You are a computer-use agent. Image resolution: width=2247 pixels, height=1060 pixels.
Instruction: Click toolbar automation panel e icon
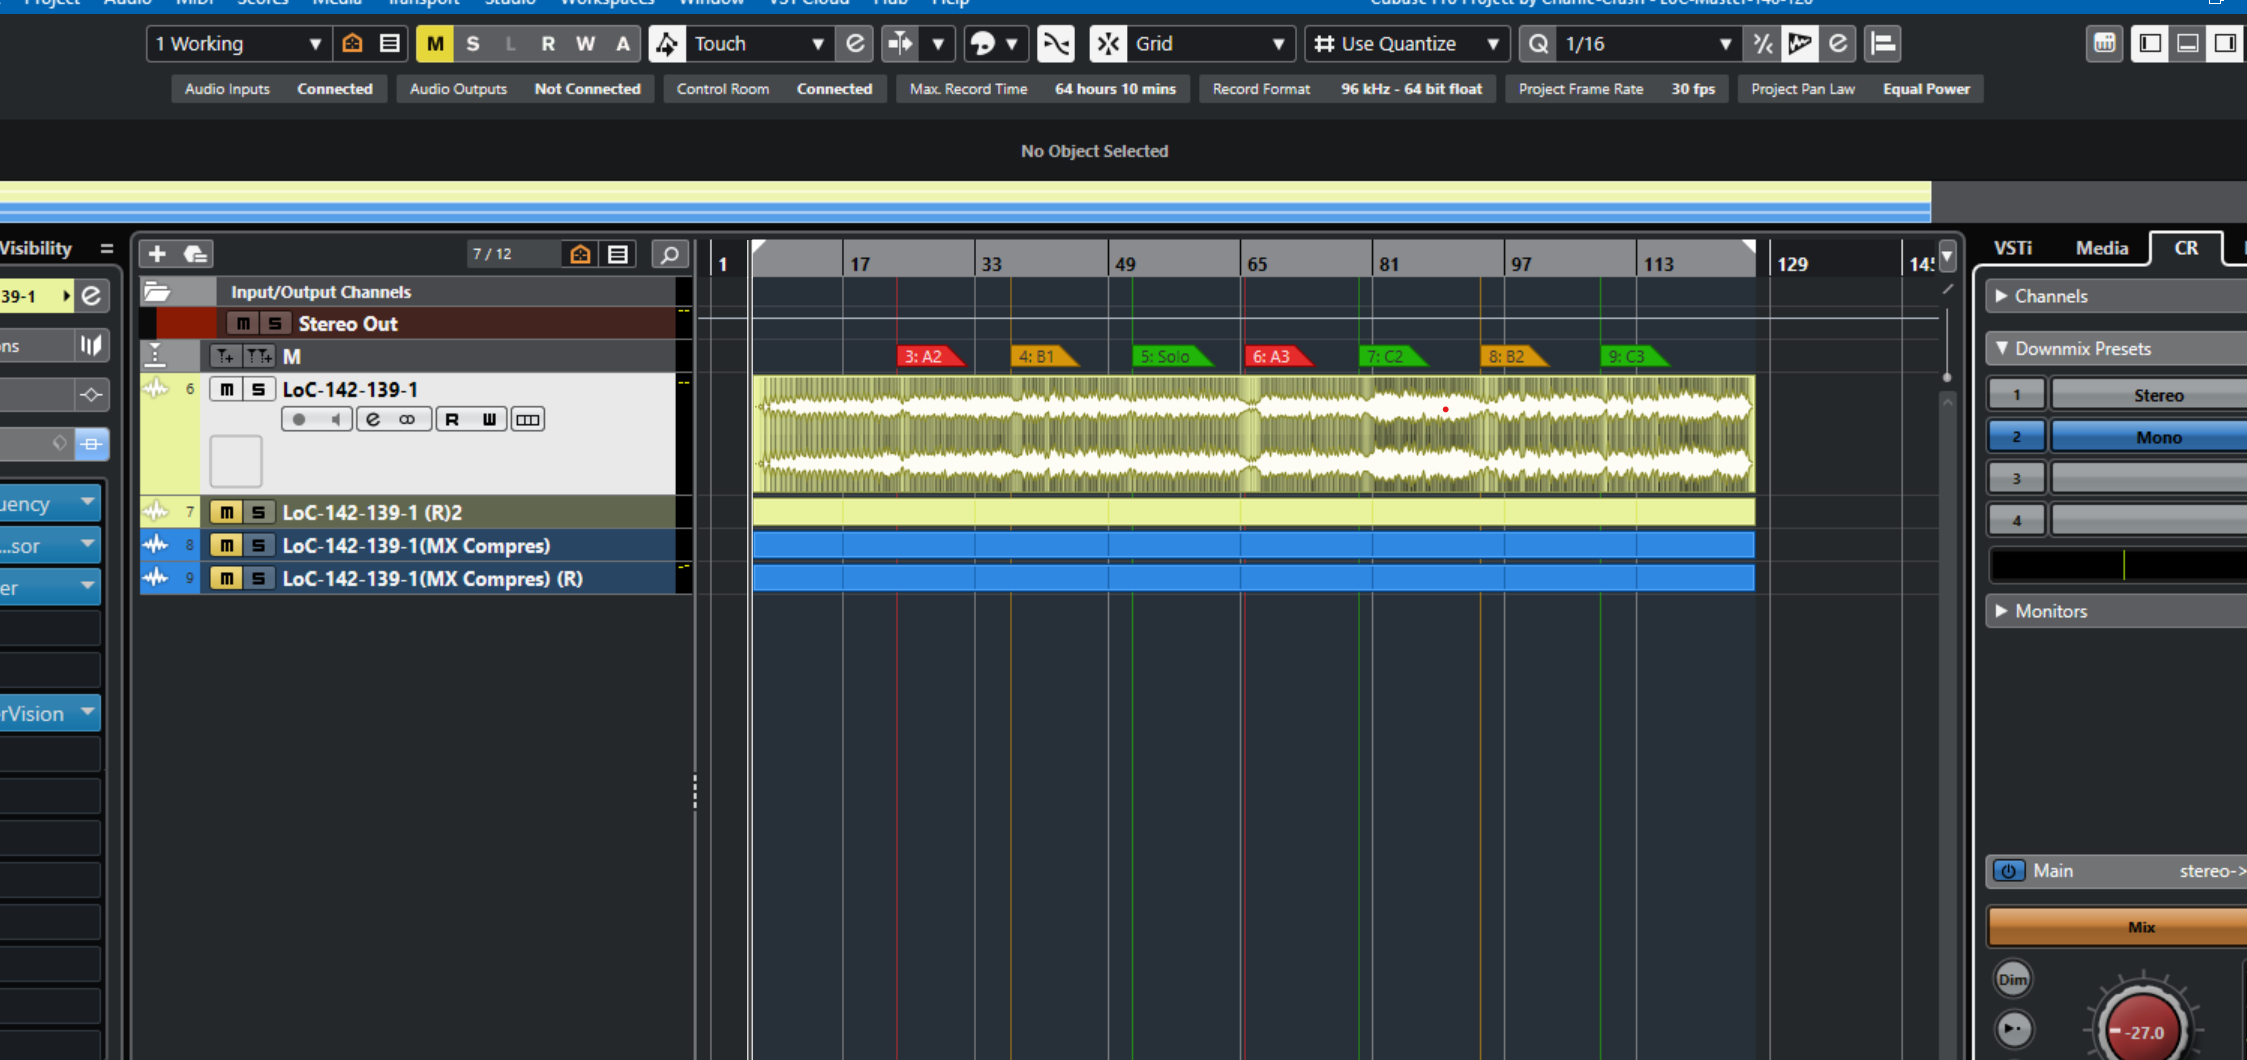[x=854, y=43]
